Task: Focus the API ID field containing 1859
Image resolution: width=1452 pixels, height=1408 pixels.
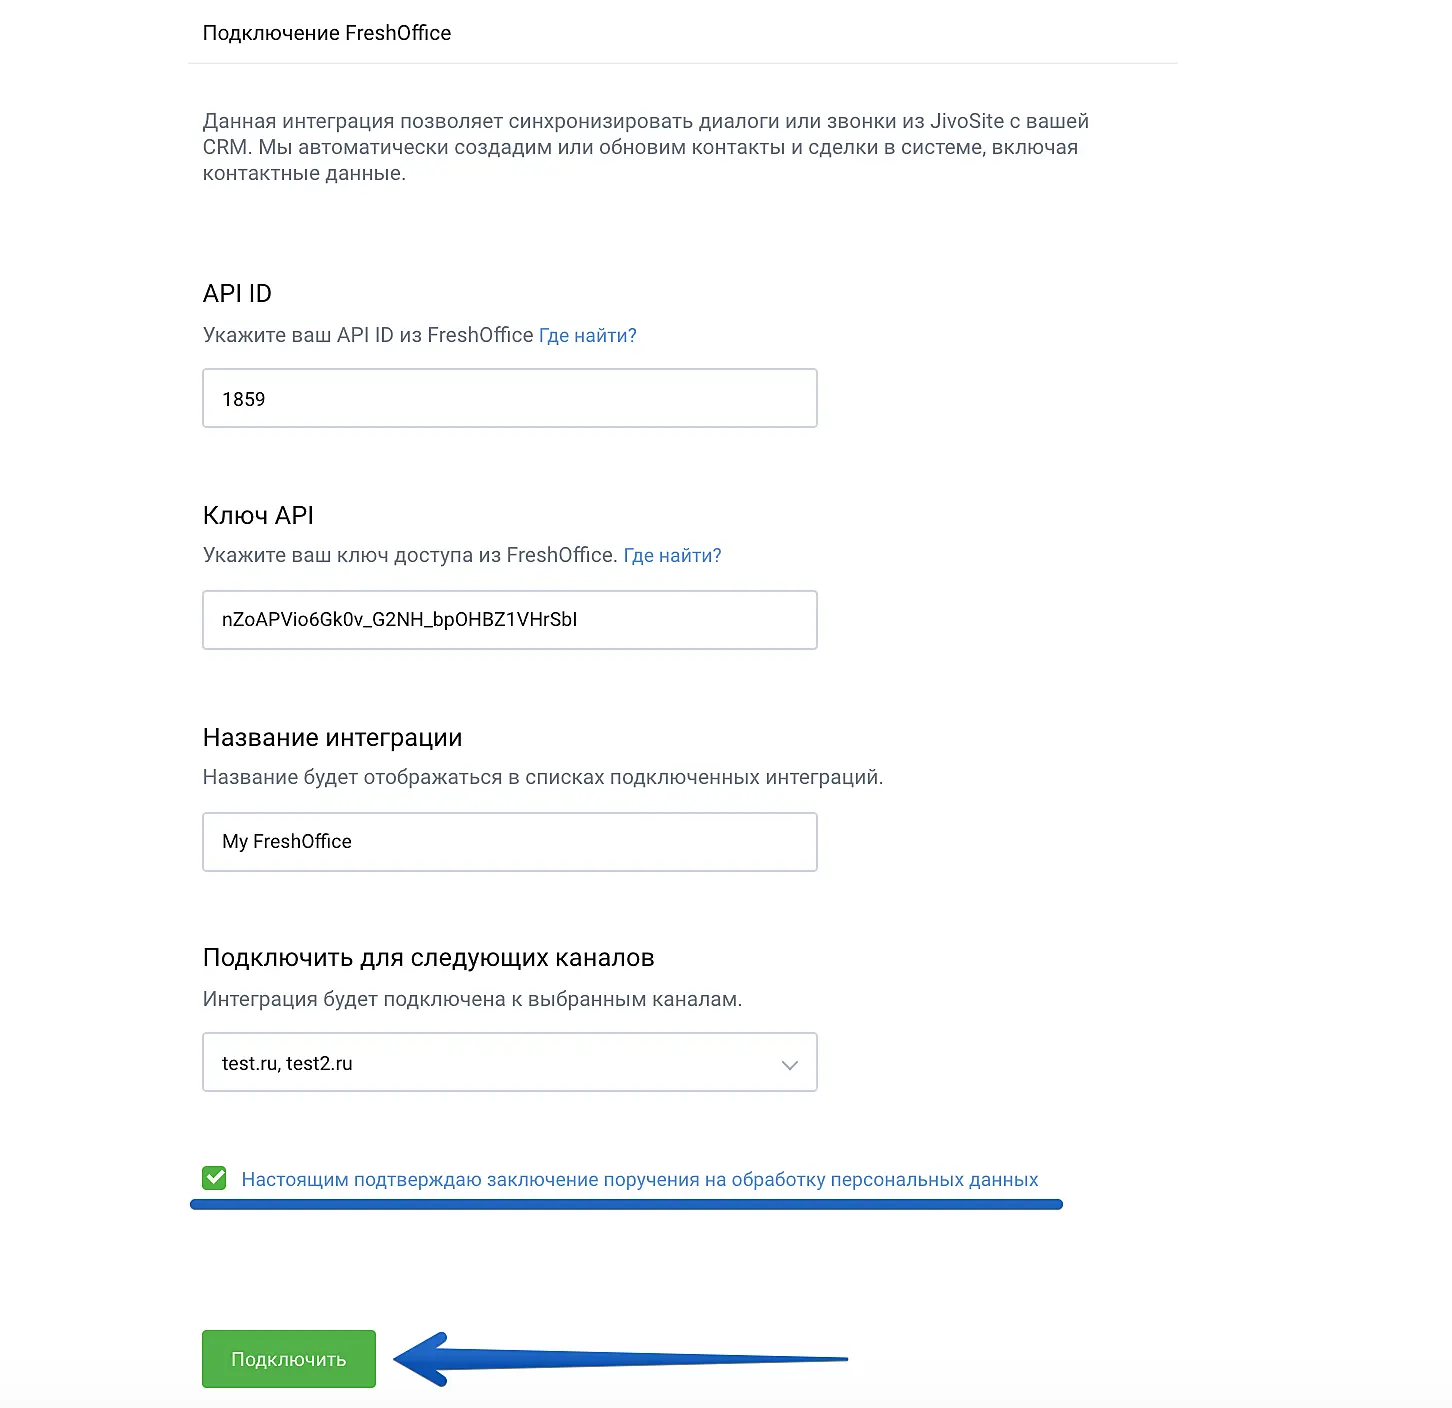Action: tap(509, 398)
